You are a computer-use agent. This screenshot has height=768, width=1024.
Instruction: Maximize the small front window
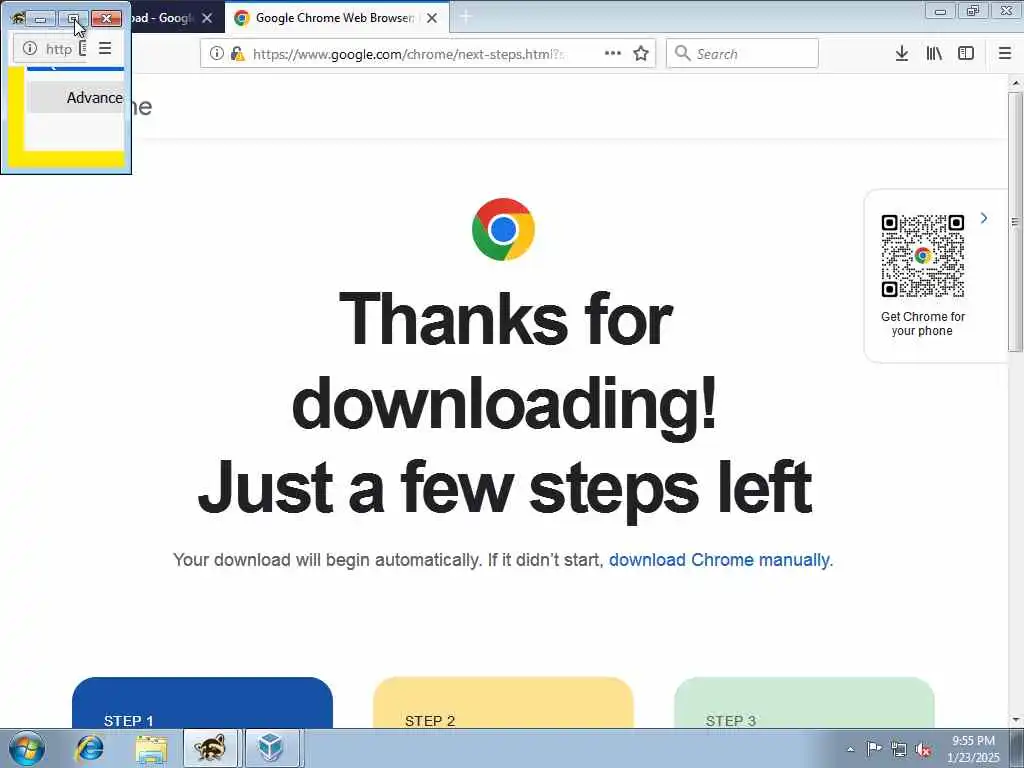tap(73, 18)
